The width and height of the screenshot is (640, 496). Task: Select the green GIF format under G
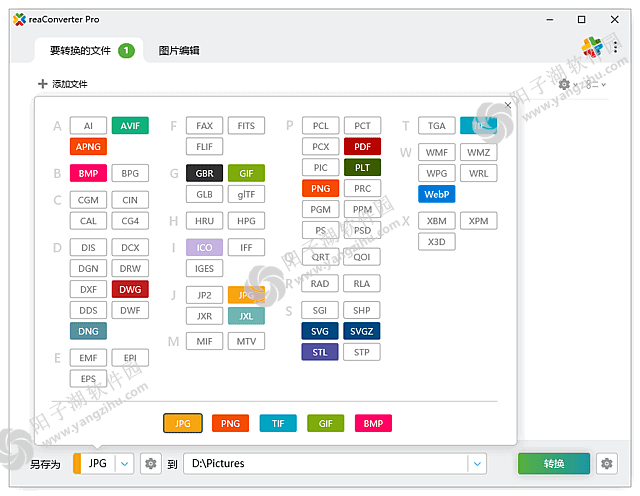[247, 173]
